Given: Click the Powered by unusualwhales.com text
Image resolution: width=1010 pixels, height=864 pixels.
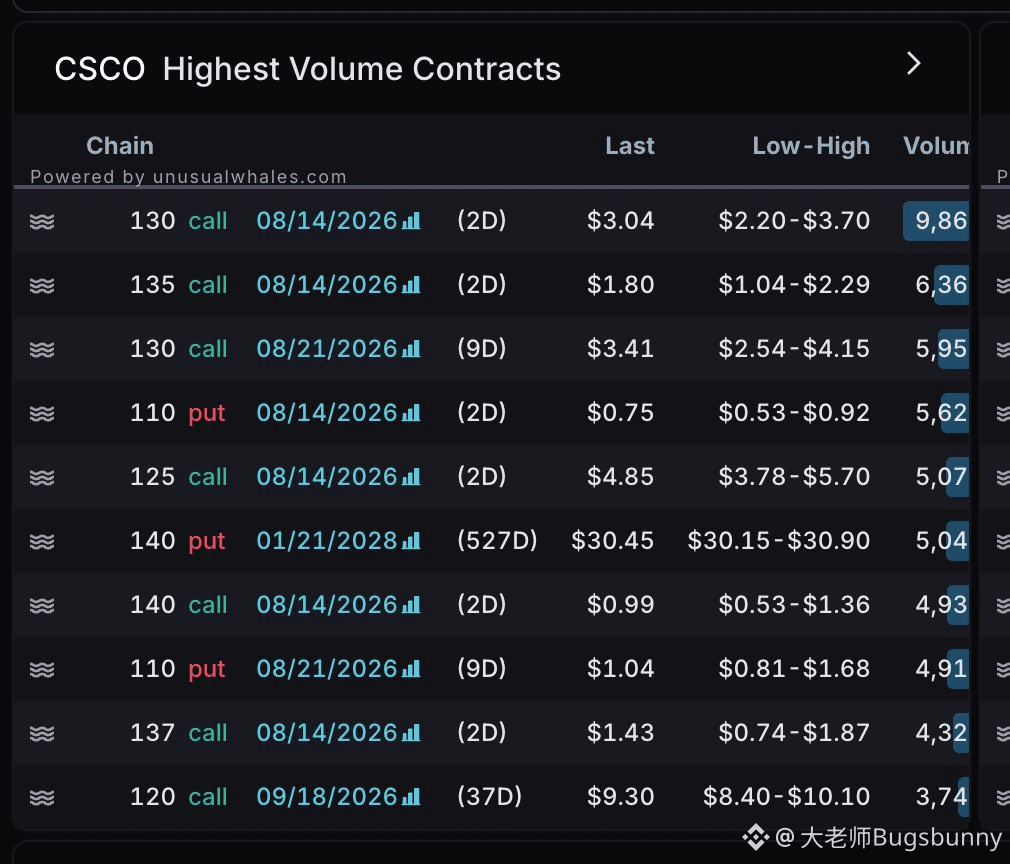Looking at the screenshot, I should 188,177.
